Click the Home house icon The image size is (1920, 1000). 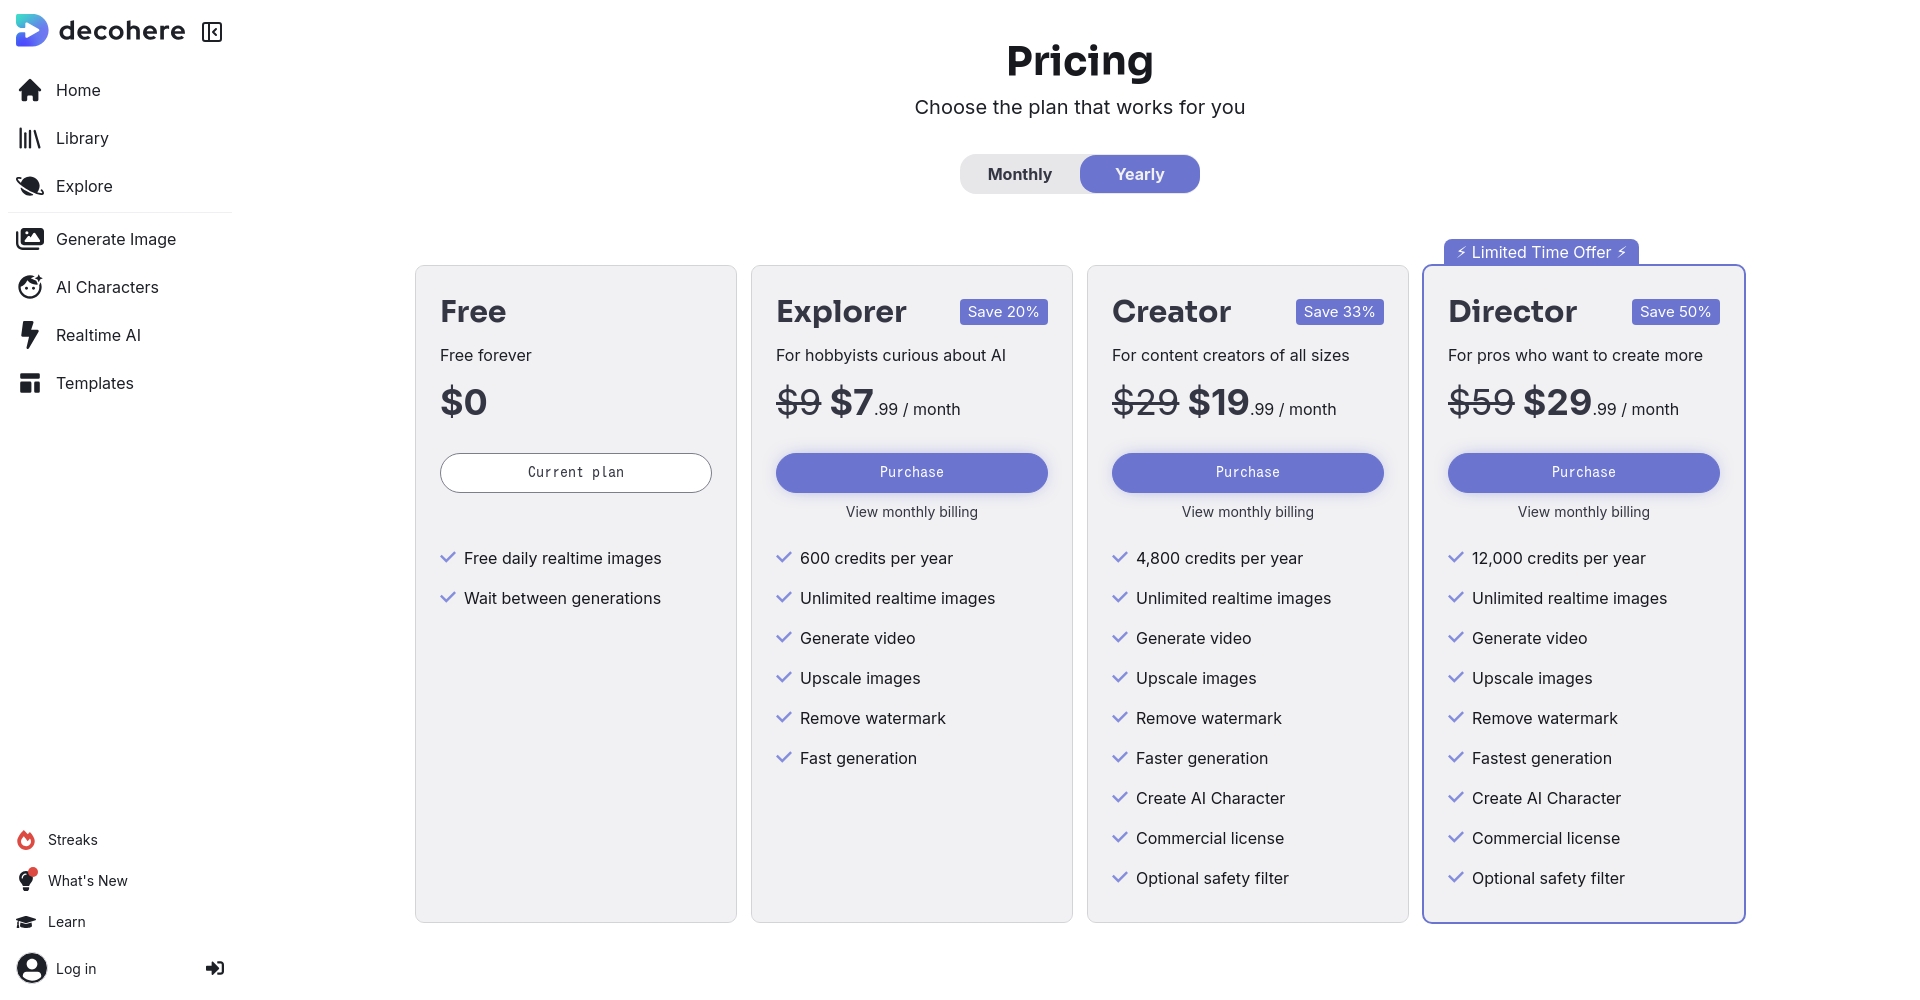click(30, 90)
